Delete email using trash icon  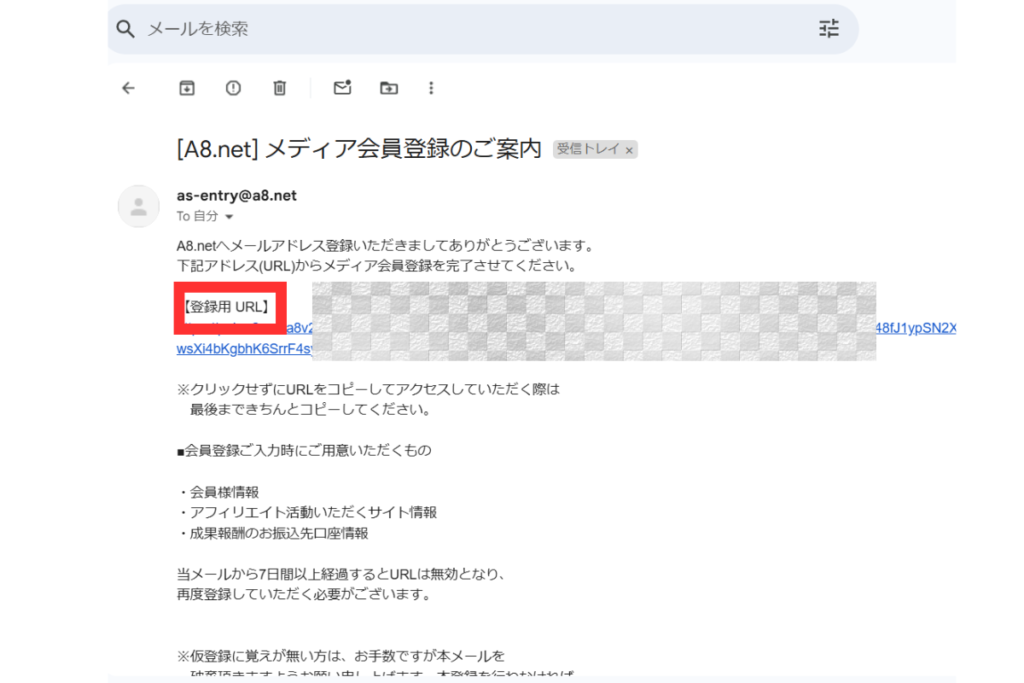(280, 88)
